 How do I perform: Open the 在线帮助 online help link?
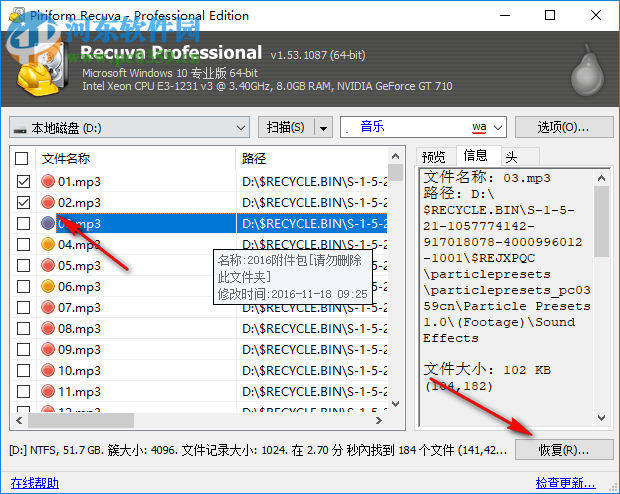pos(35,483)
